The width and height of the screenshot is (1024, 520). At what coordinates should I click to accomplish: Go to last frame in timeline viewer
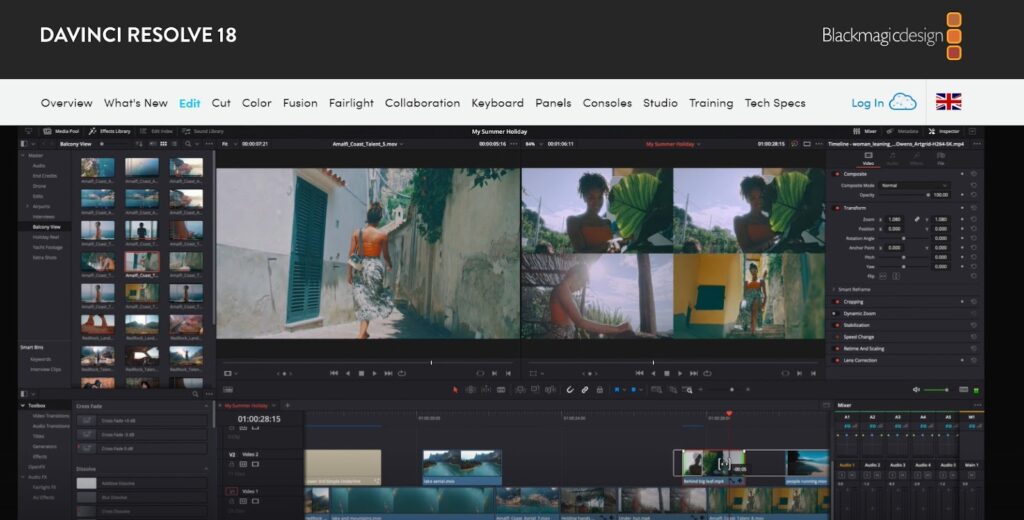[x=694, y=373]
